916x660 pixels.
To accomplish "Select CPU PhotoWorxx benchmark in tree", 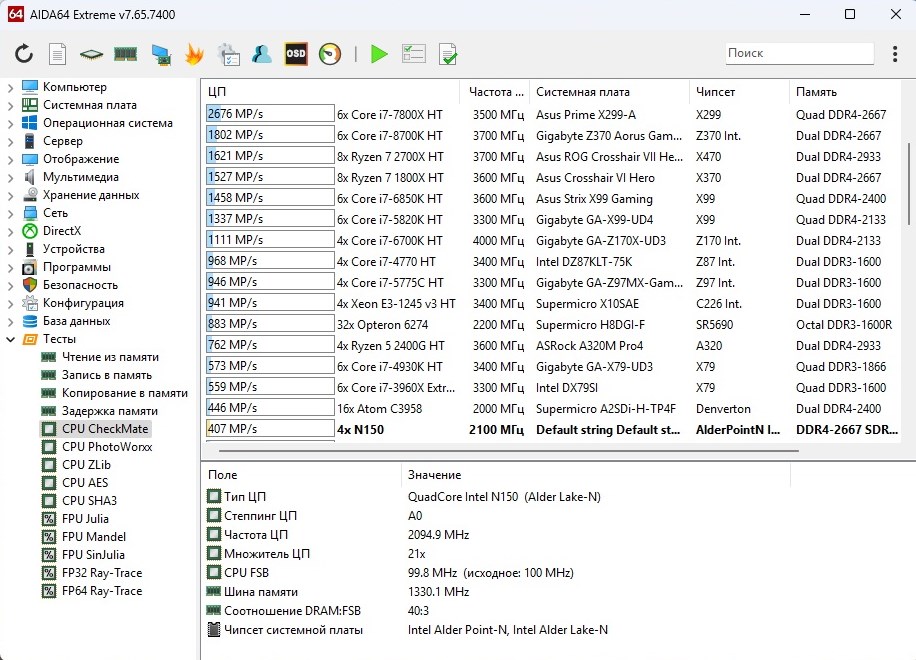I will 106,447.
